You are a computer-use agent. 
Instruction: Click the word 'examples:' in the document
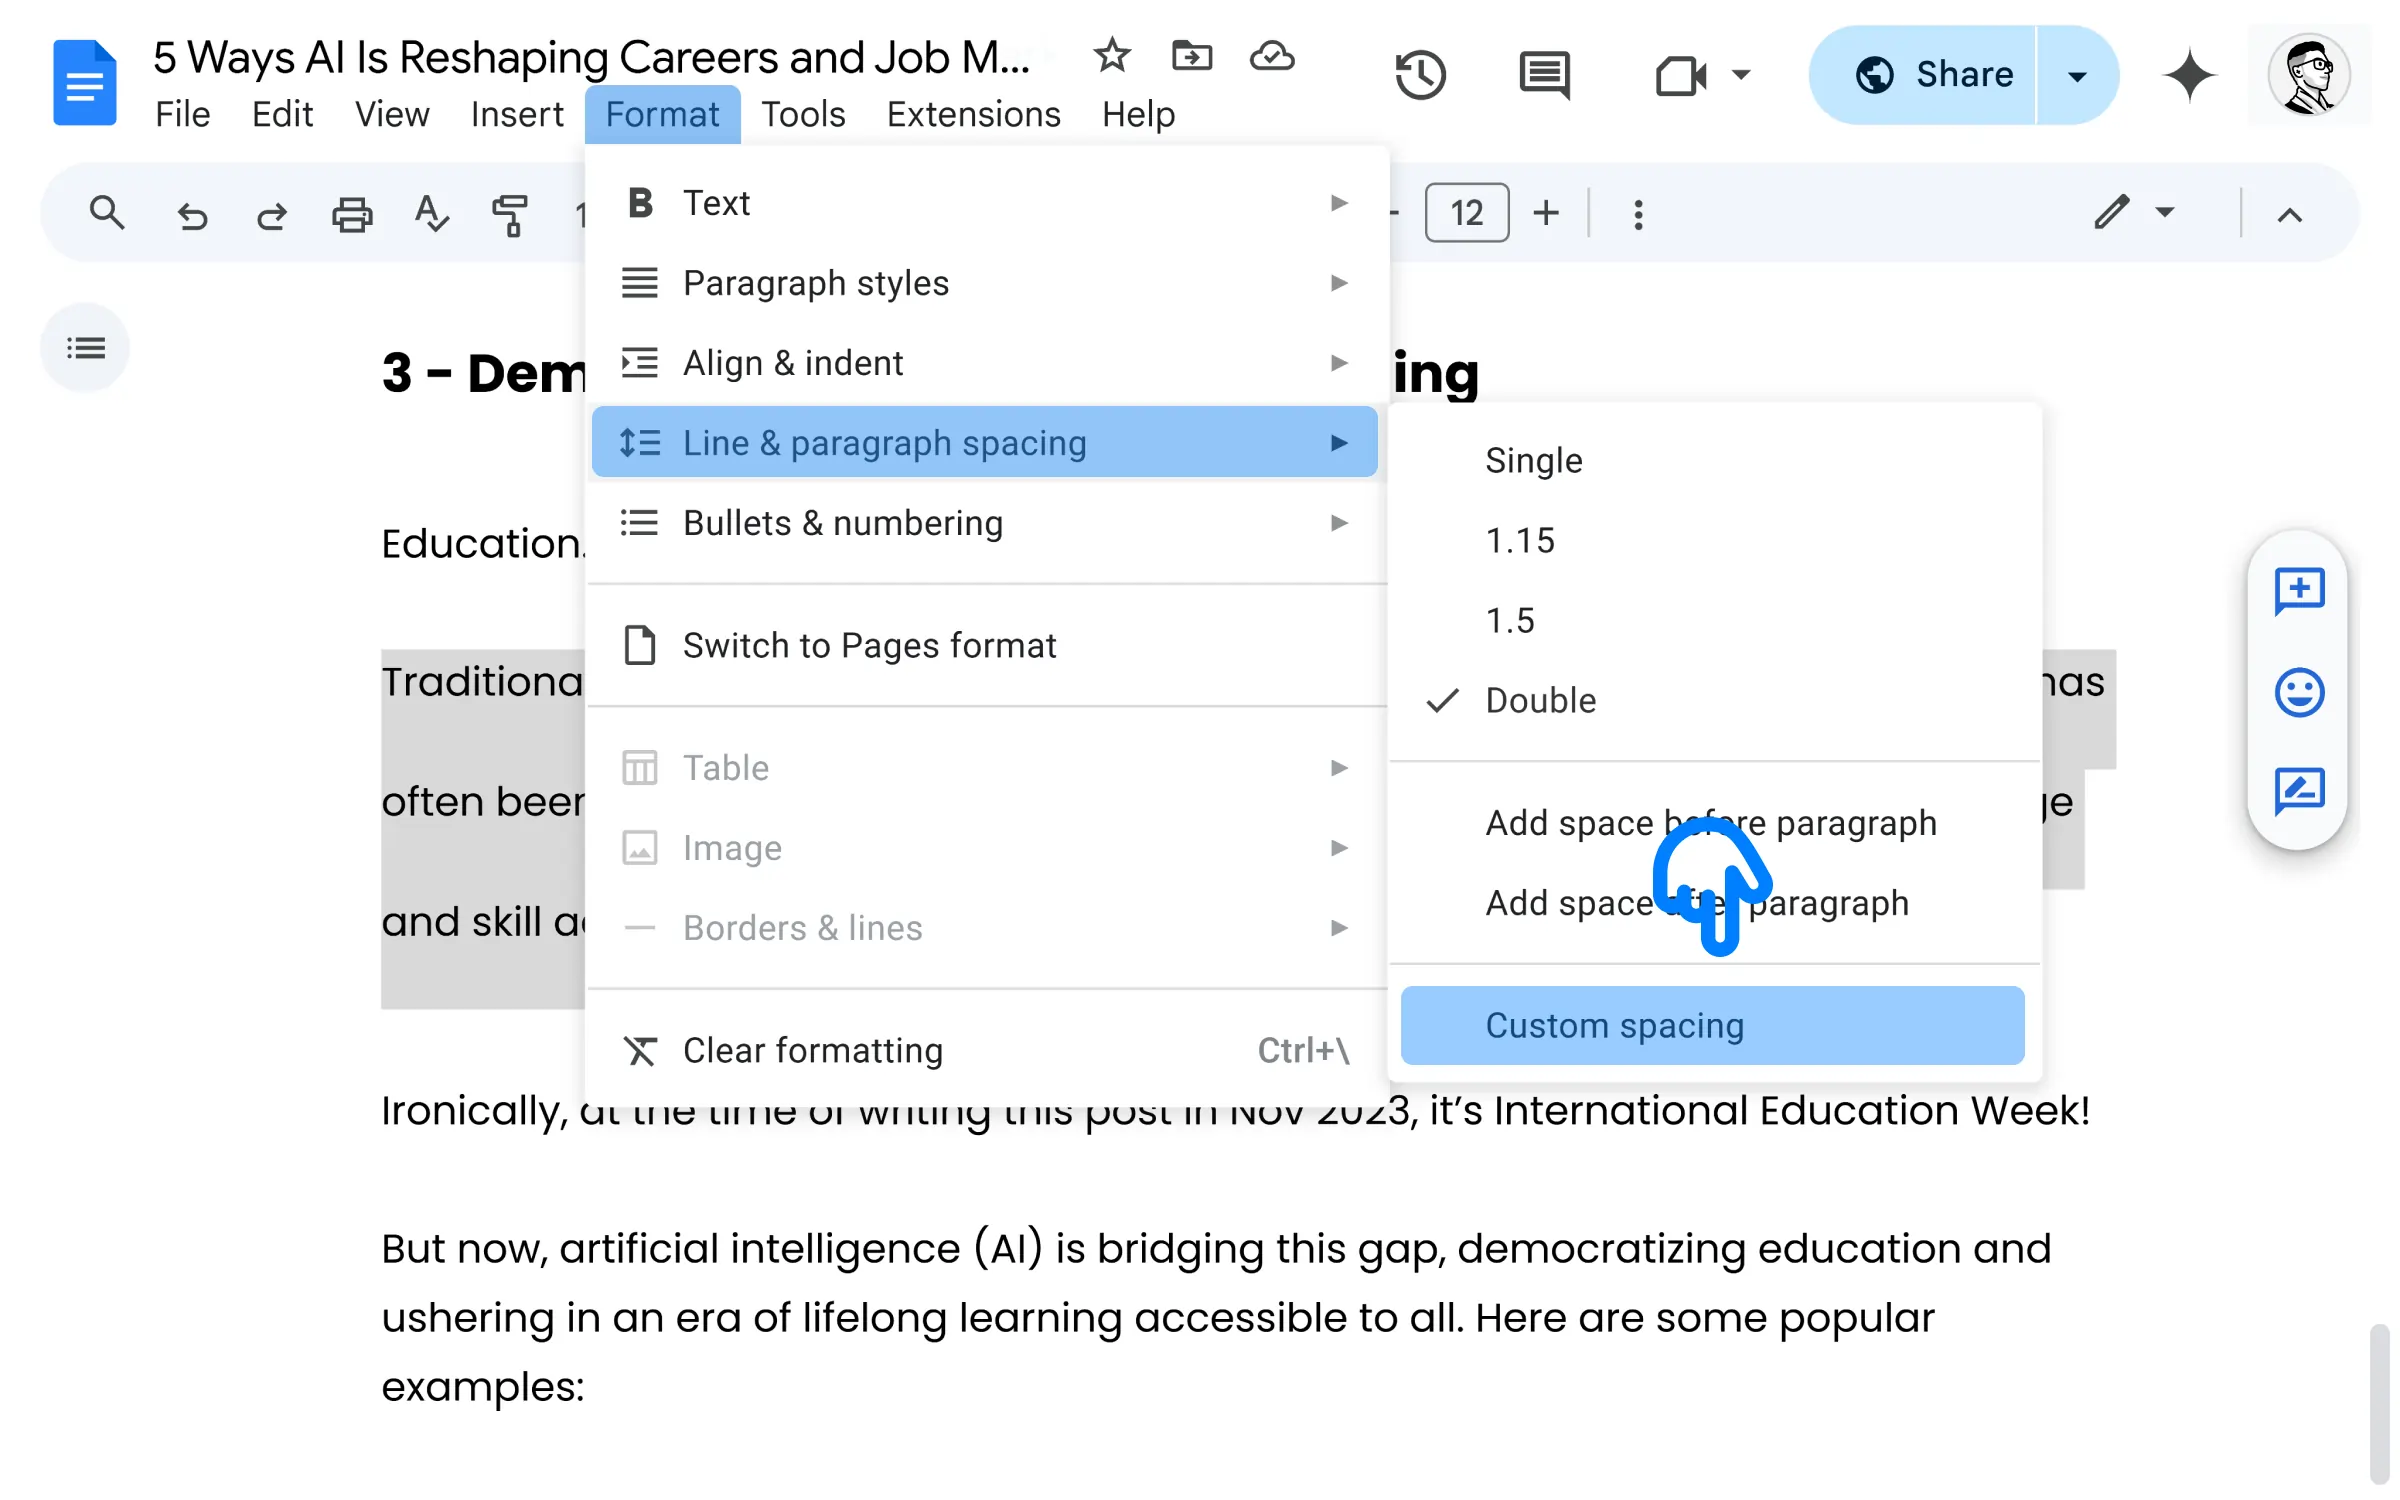point(483,1388)
